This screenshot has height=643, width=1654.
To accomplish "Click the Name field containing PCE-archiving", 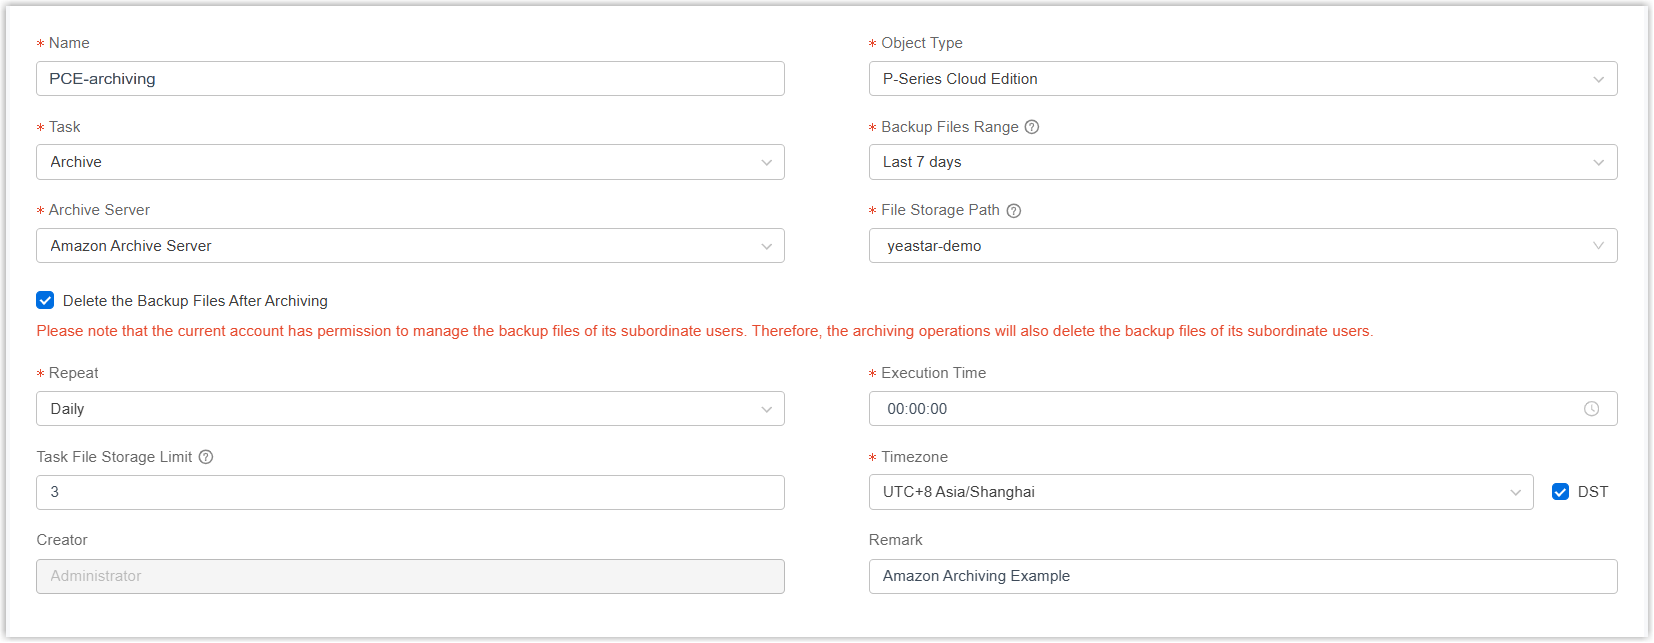I will point(410,79).
